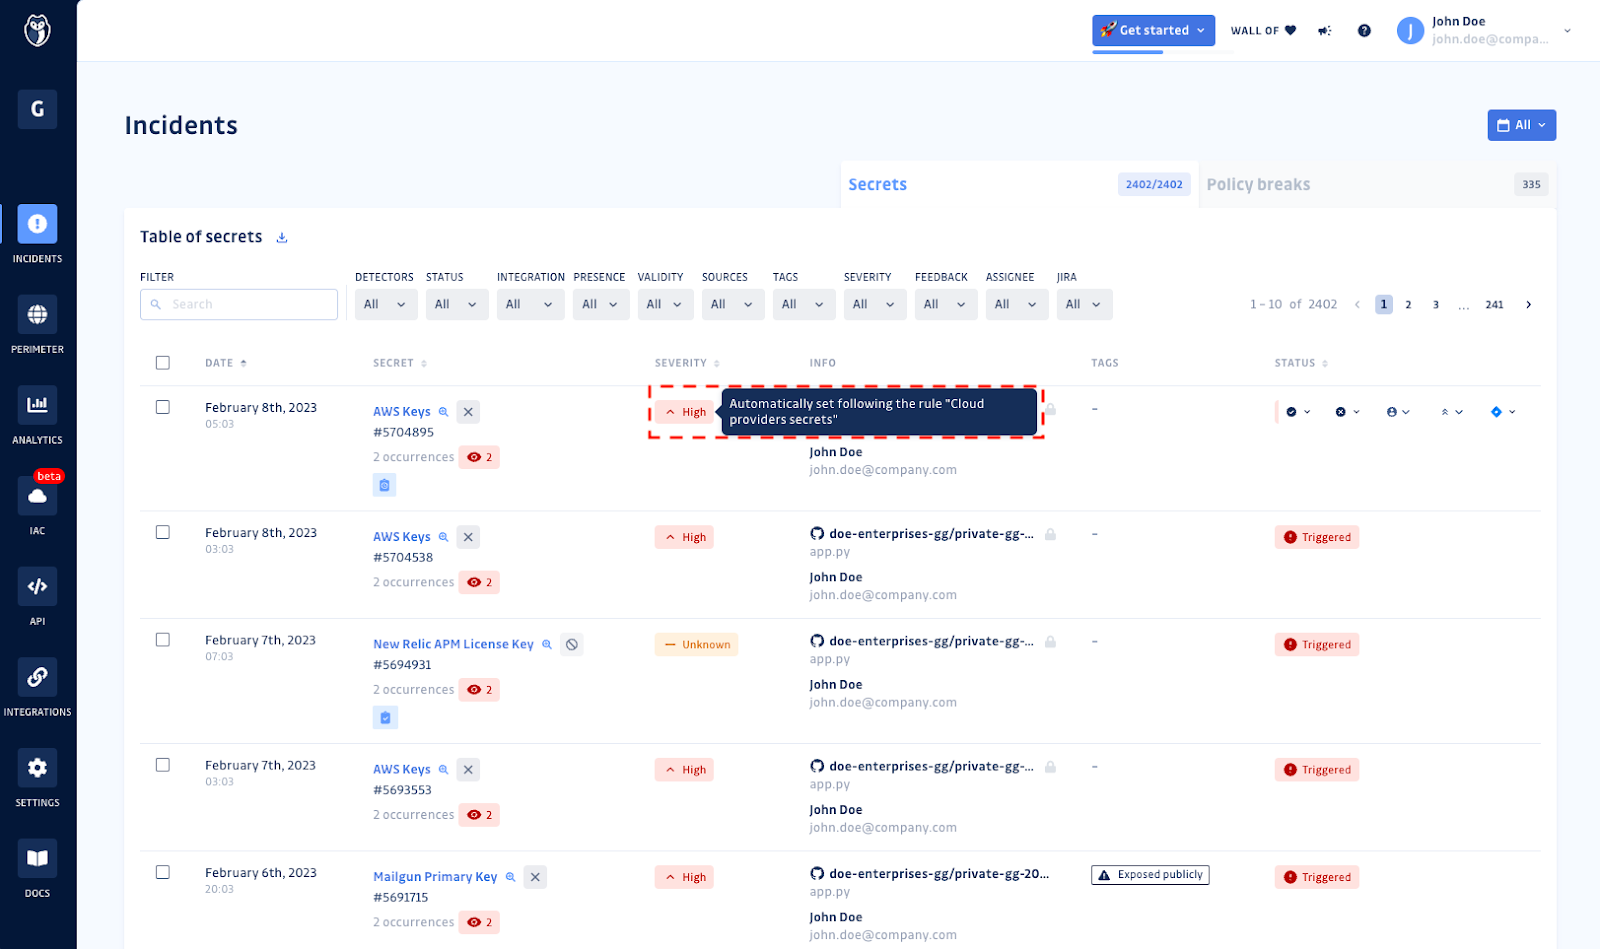Select the checkbox for incident #5704538

(163, 532)
